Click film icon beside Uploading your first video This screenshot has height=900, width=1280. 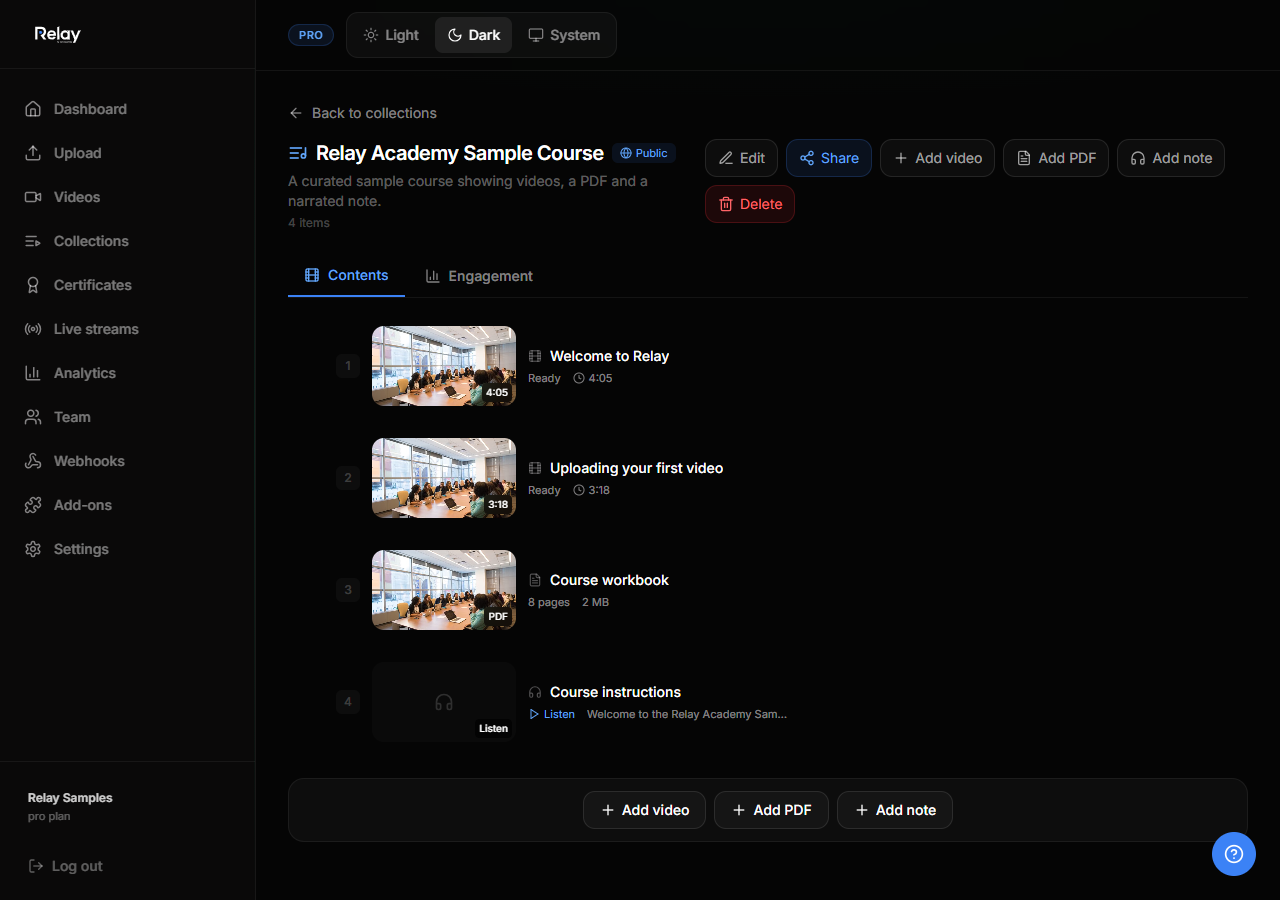pos(535,468)
